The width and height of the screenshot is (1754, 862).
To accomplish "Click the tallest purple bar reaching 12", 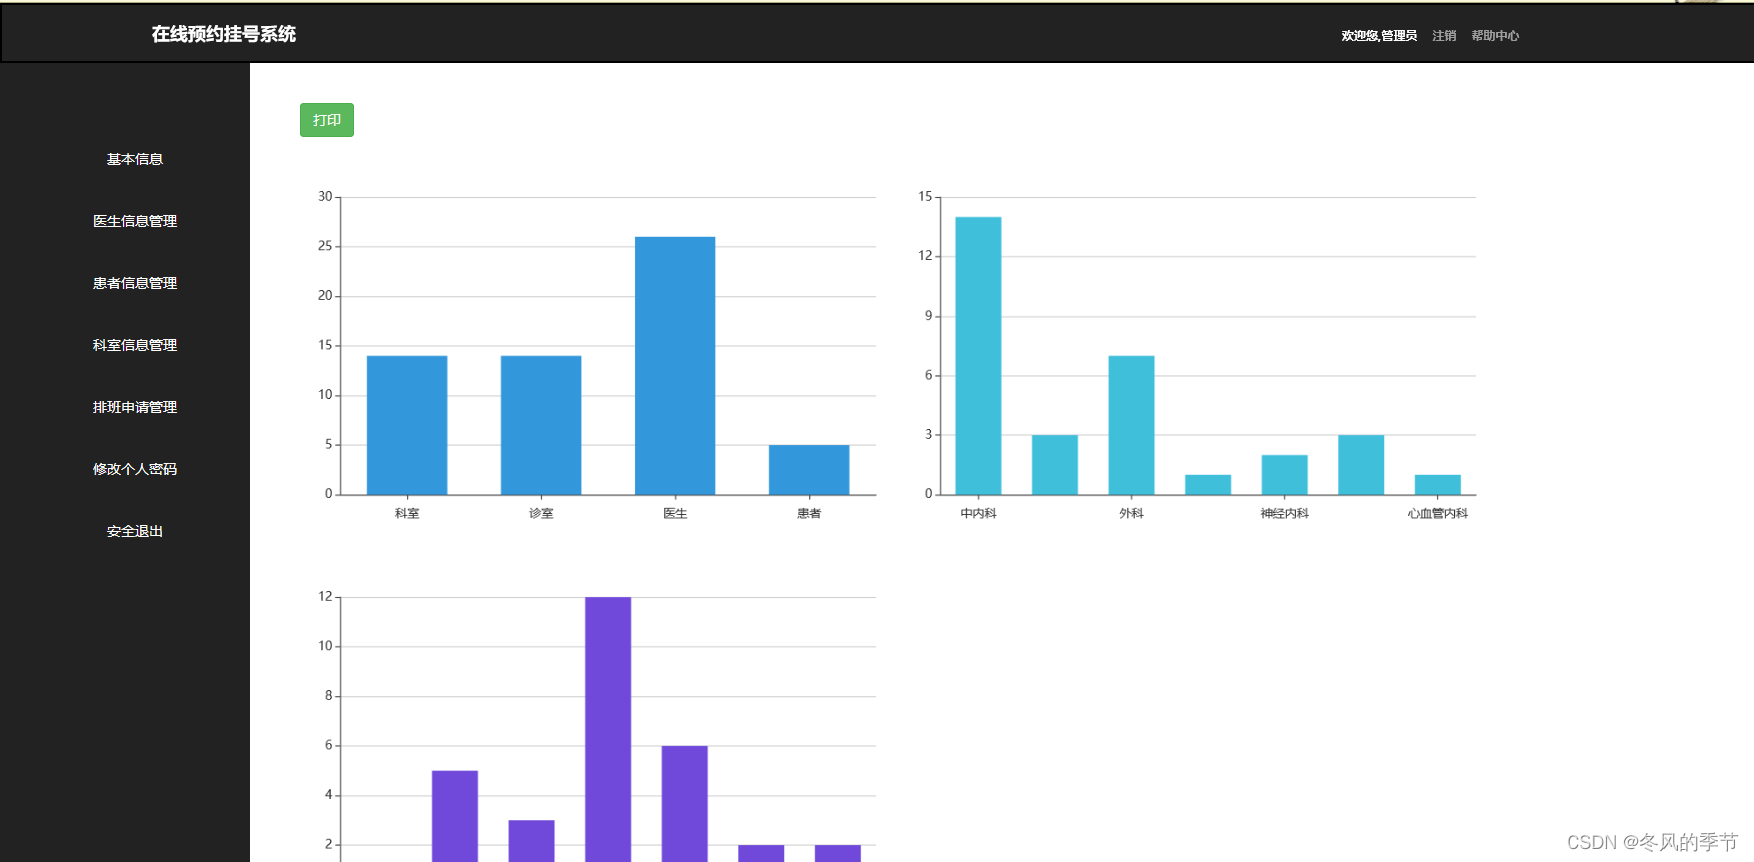I will pos(608,729).
